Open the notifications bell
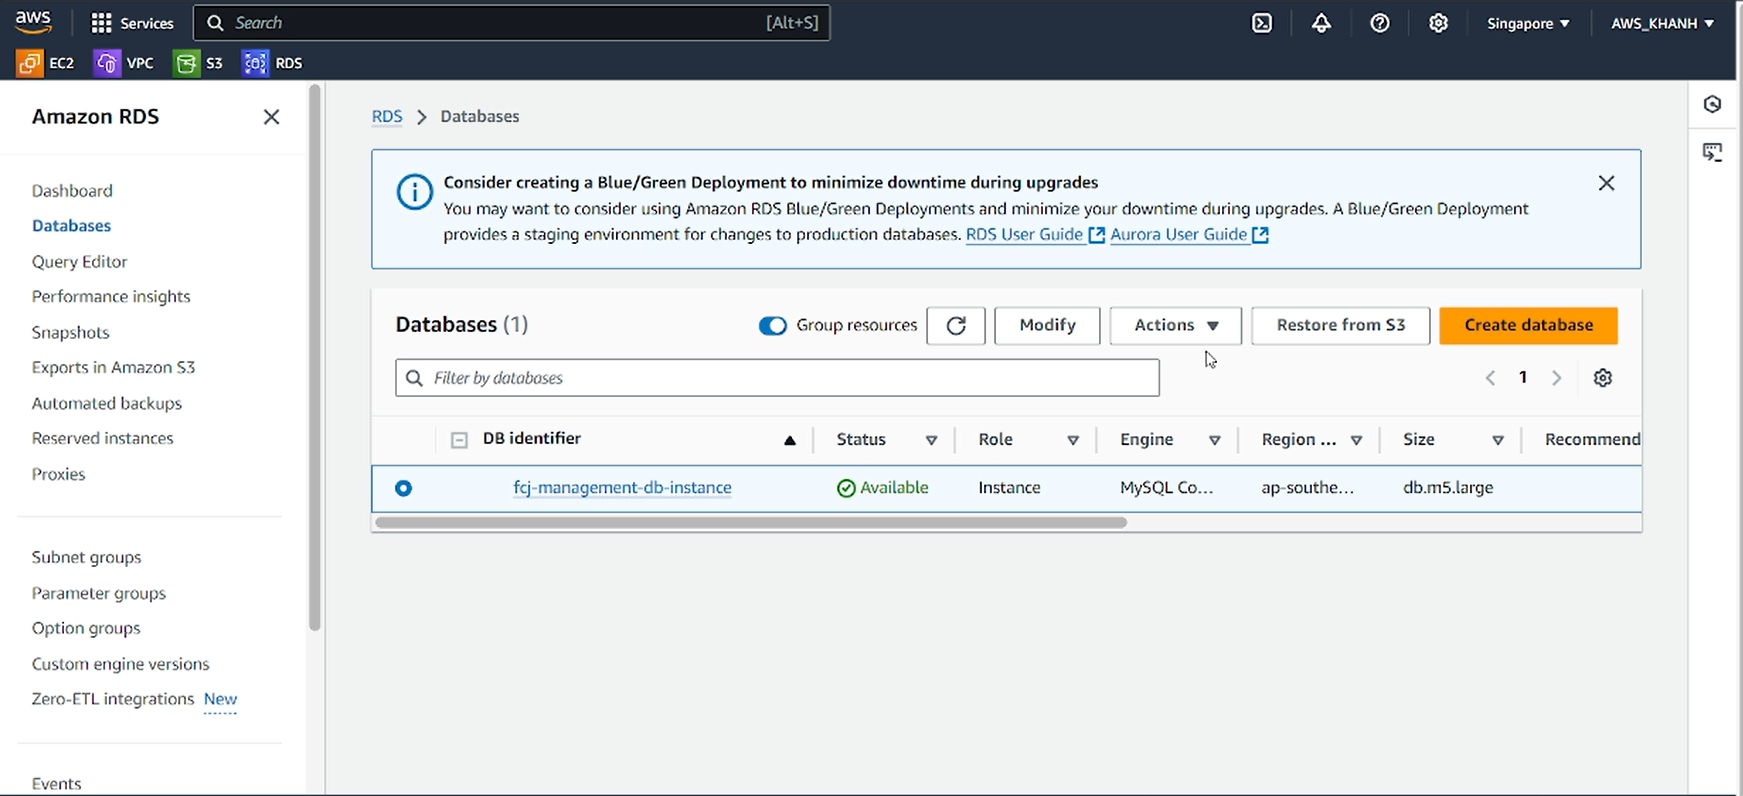 point(1321,23)
